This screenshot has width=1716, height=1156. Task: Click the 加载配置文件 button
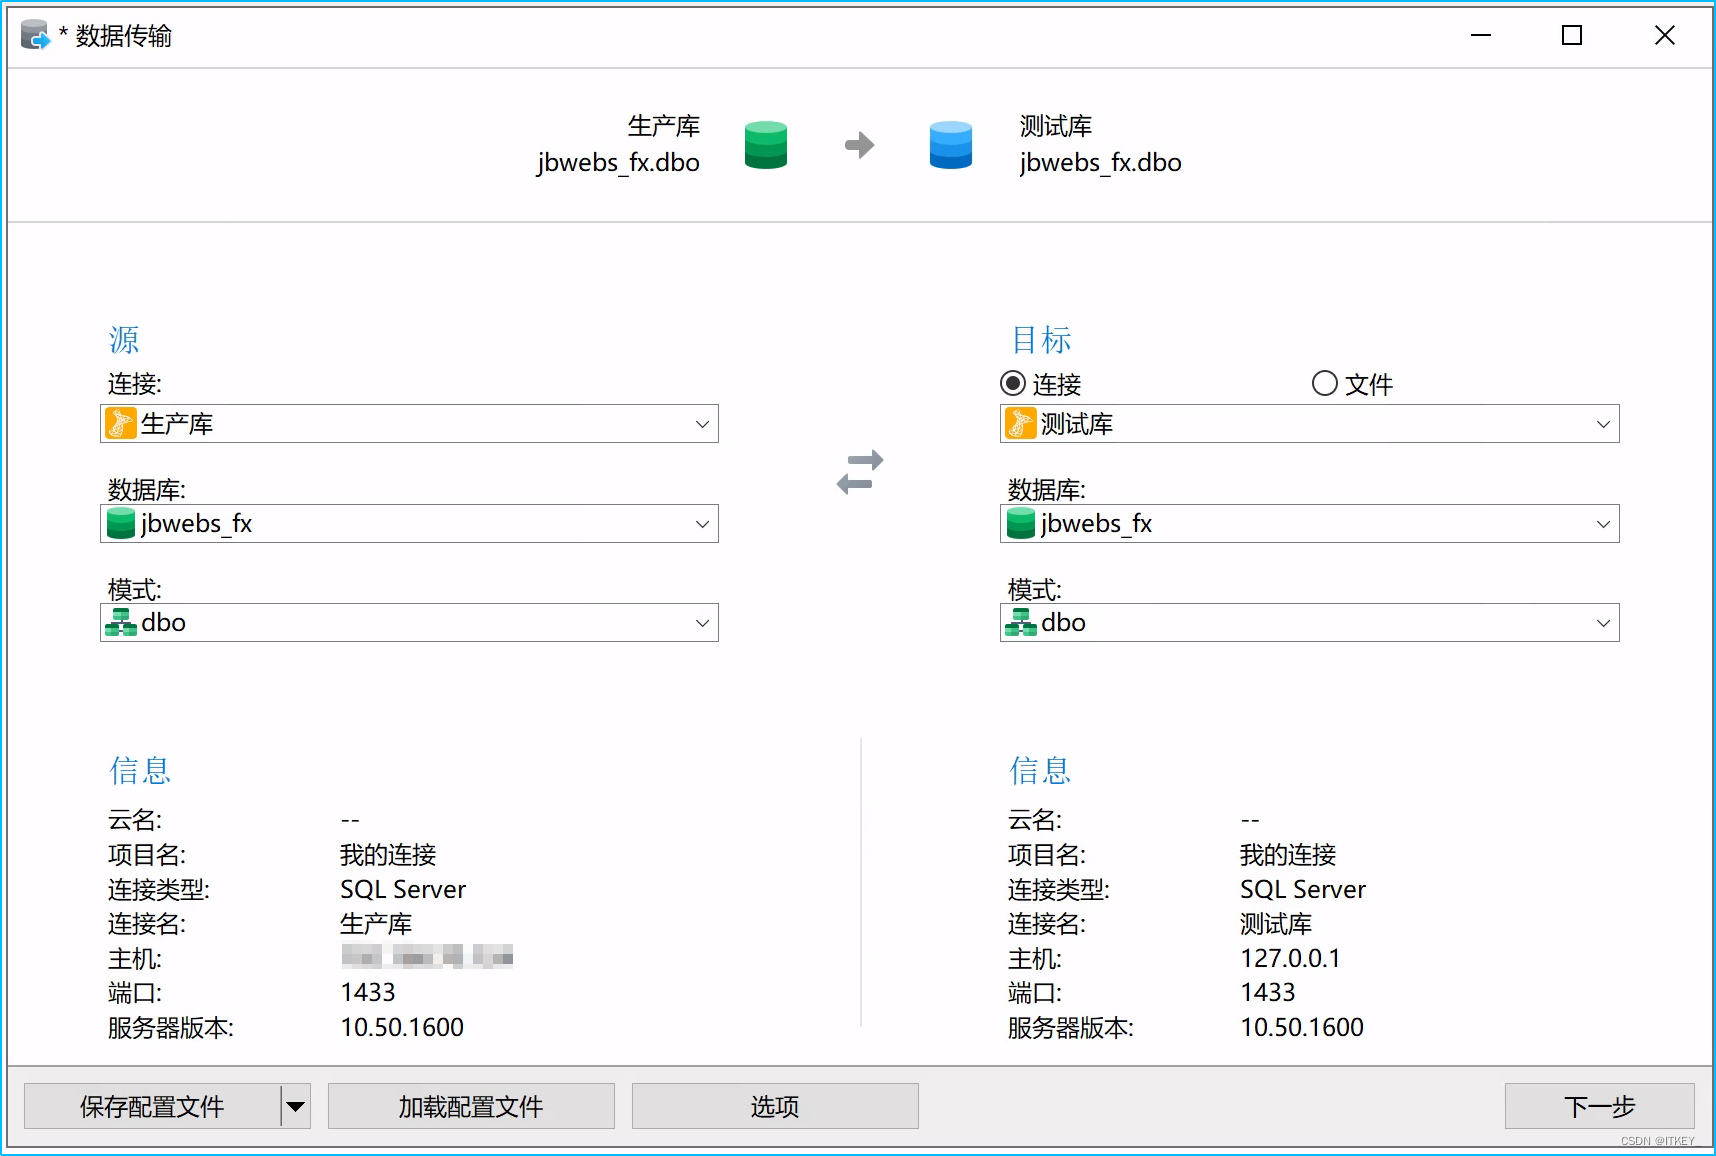point(470,1106)
